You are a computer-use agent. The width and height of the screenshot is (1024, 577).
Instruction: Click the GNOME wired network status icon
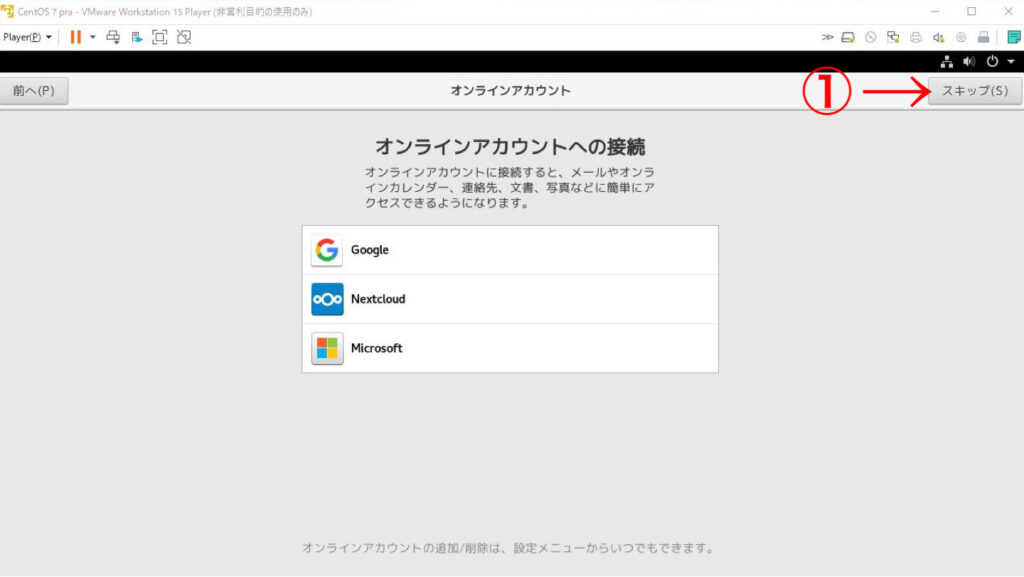(946, 62)
